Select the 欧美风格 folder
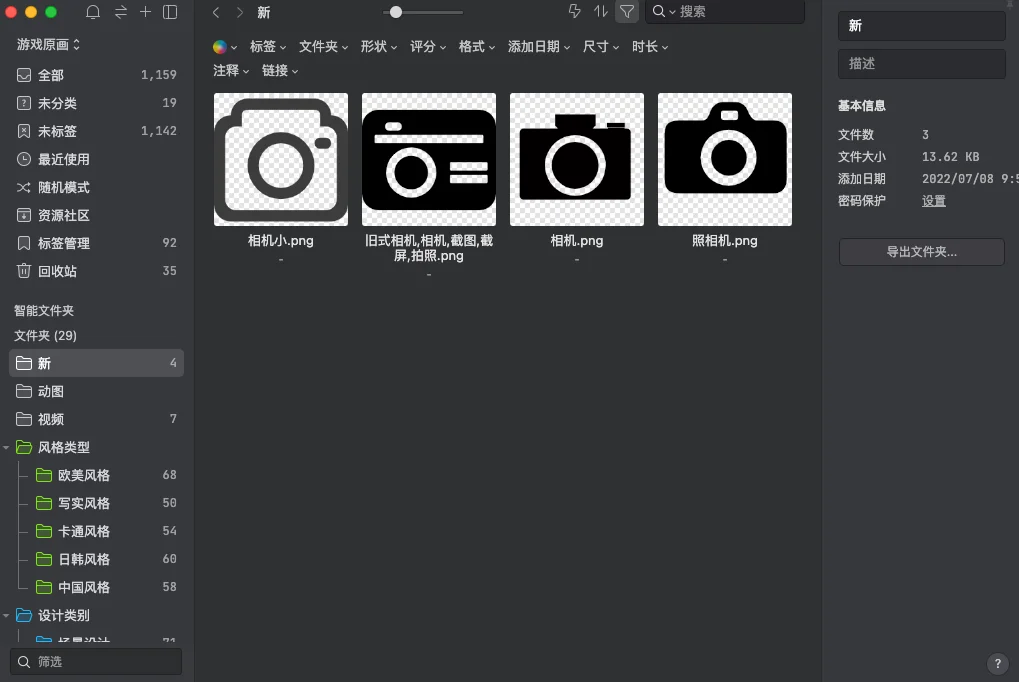This screenshot has width=1019, height=682. tap(83, 475)
